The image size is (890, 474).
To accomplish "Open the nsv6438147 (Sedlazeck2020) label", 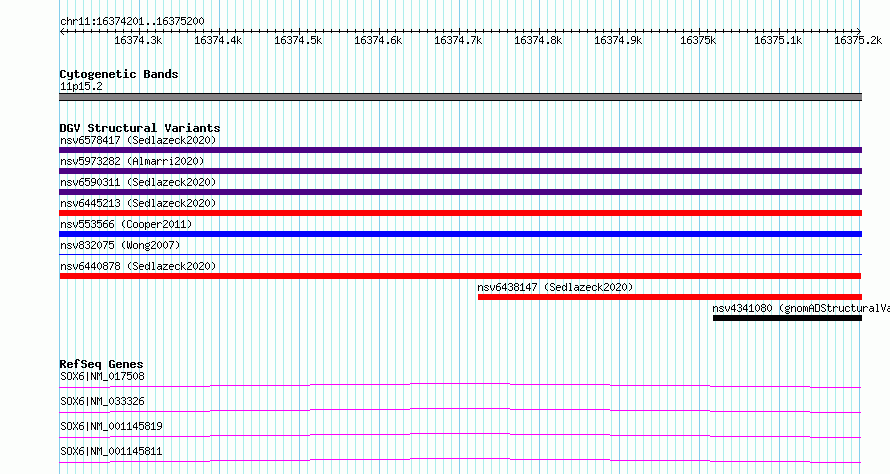I will 555,287.
